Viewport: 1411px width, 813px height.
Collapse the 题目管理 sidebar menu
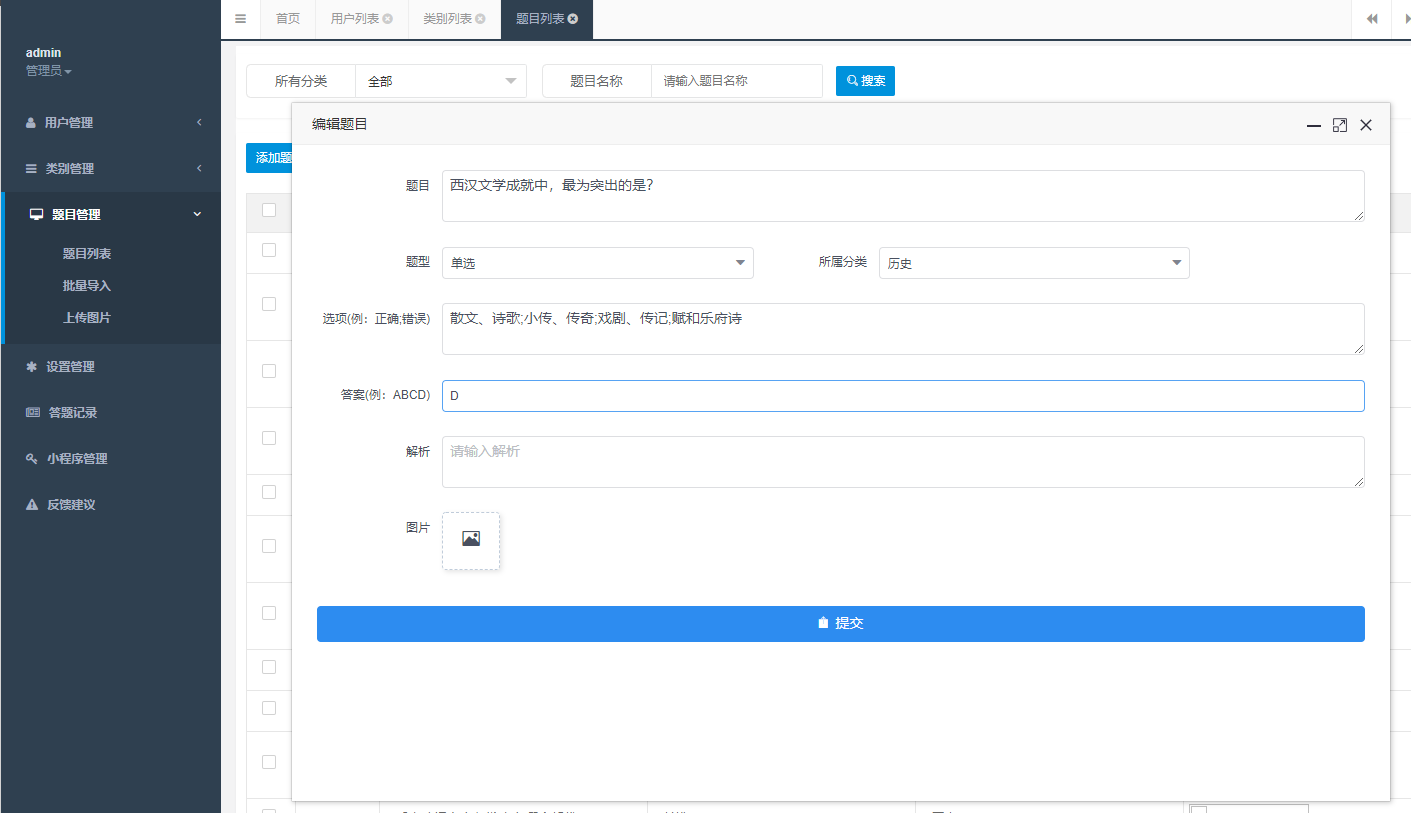(x=111, y=214)
